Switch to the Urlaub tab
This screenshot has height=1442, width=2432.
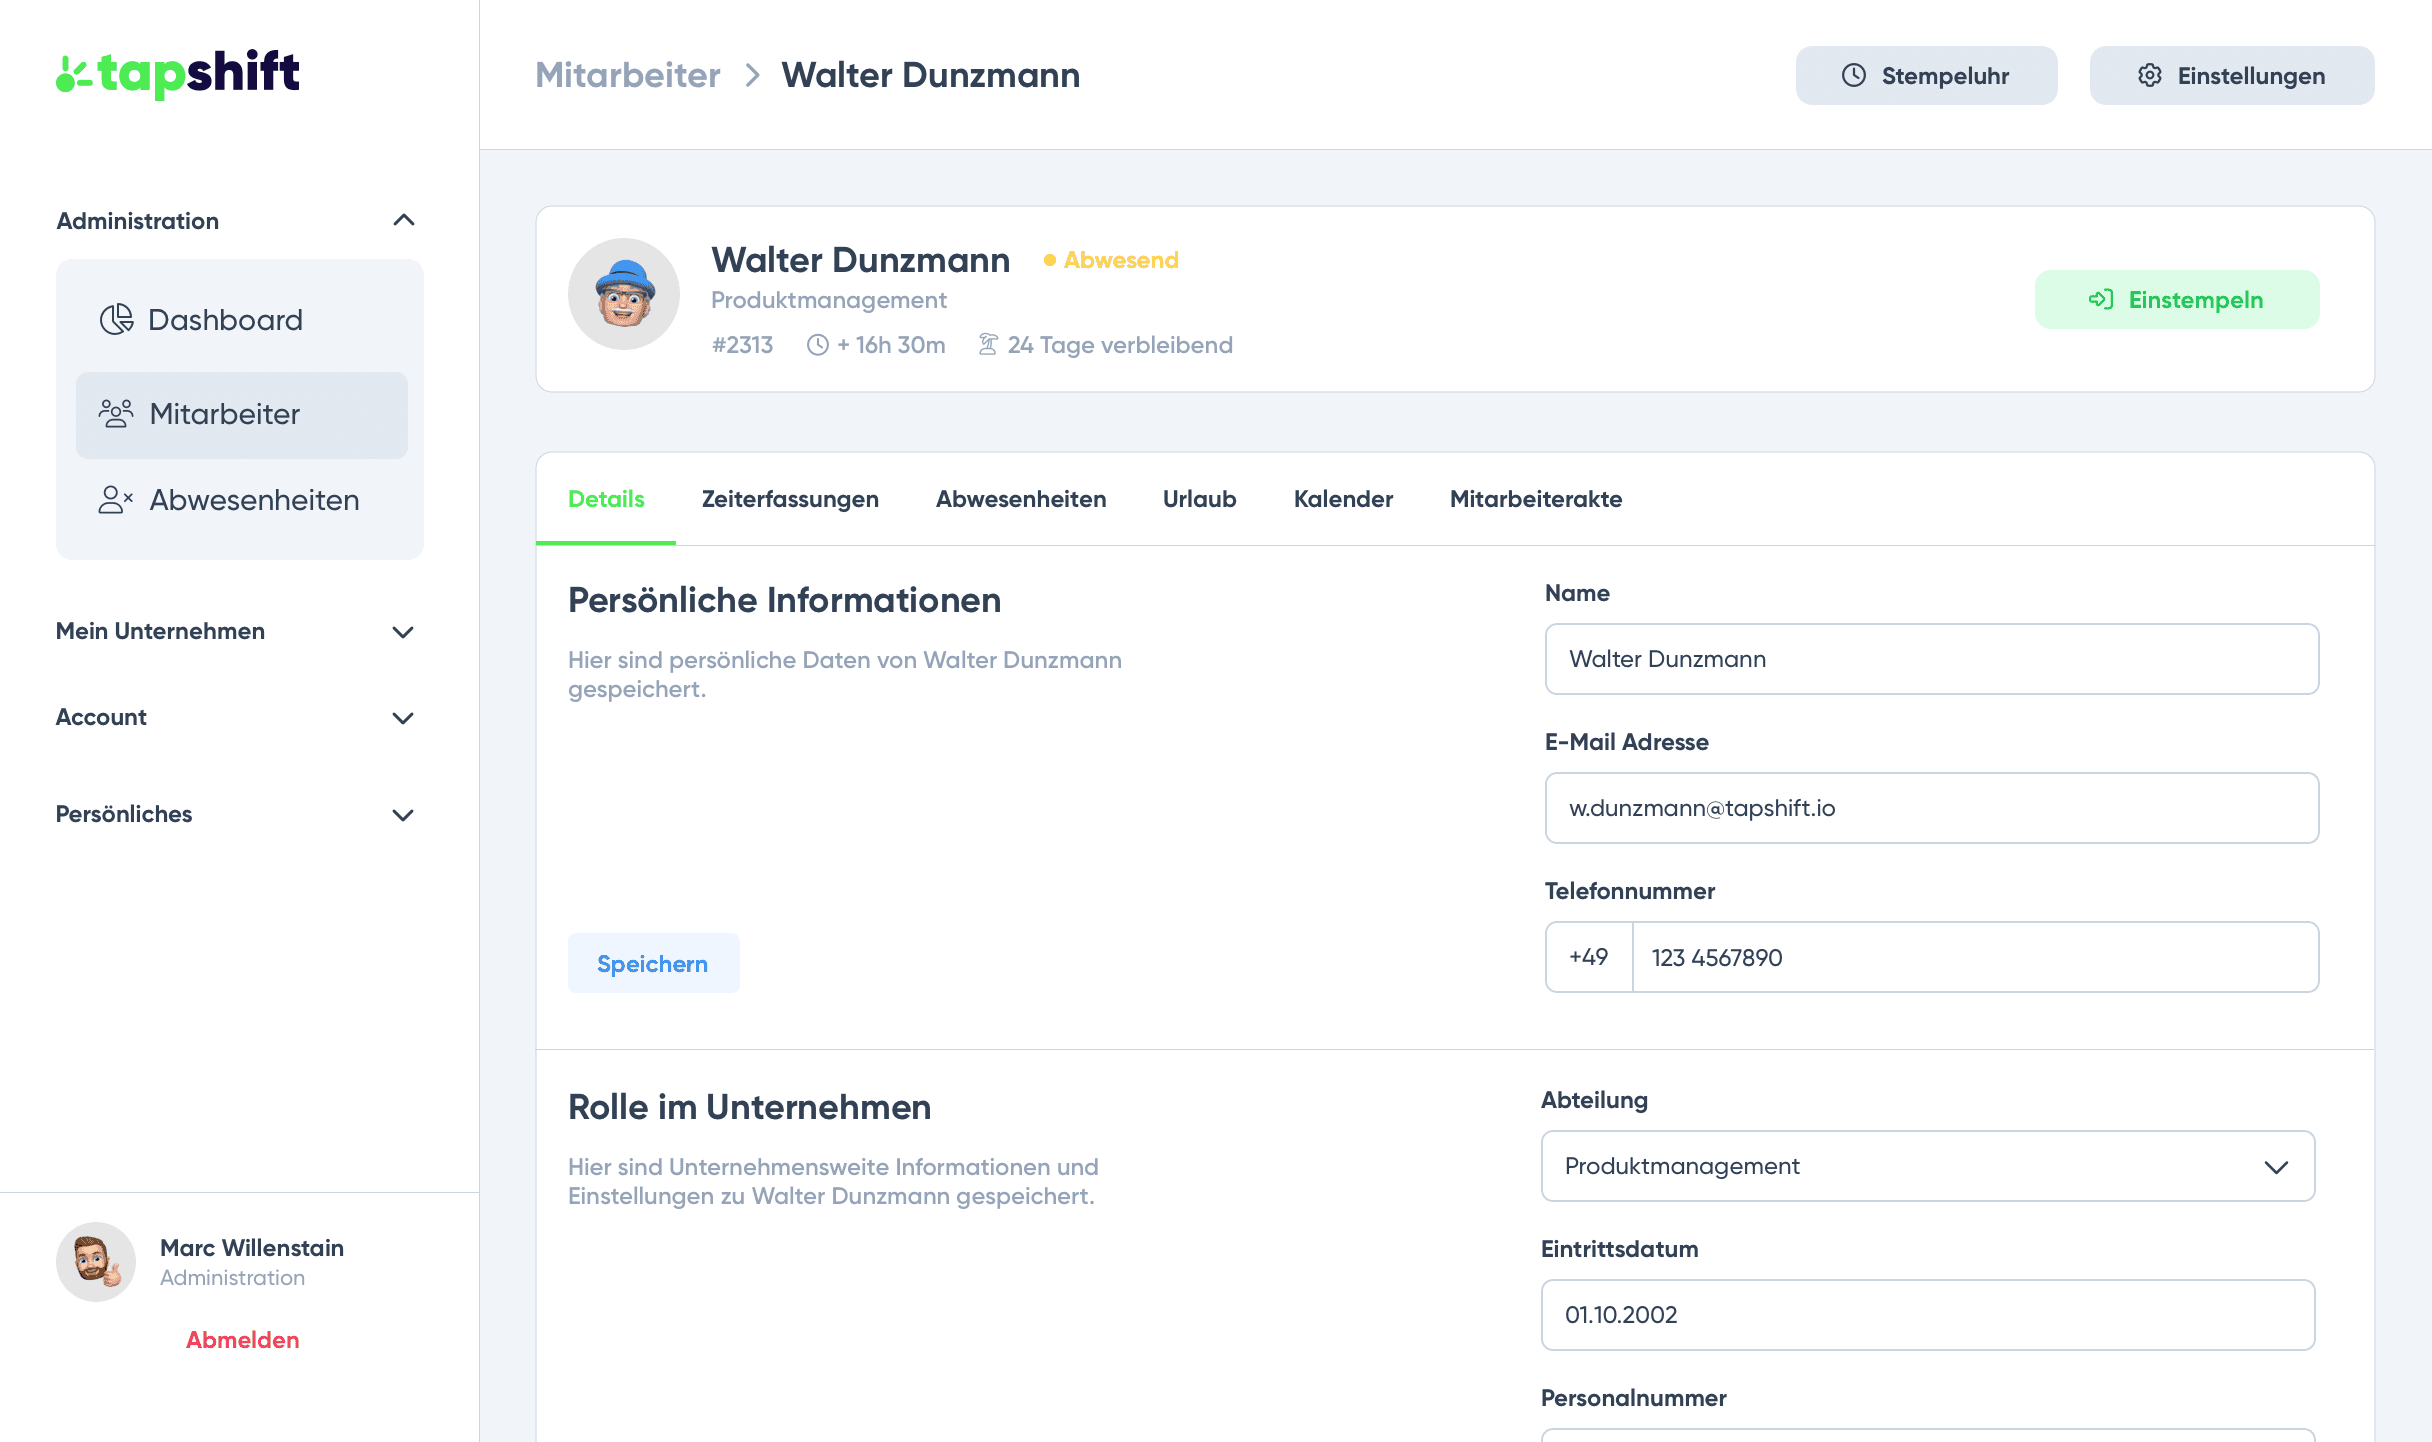coord(1198,499)
